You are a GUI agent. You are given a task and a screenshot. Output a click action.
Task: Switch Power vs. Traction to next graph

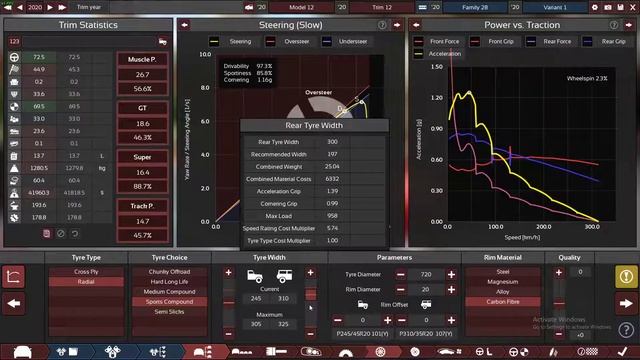click(x=629, y=25)
